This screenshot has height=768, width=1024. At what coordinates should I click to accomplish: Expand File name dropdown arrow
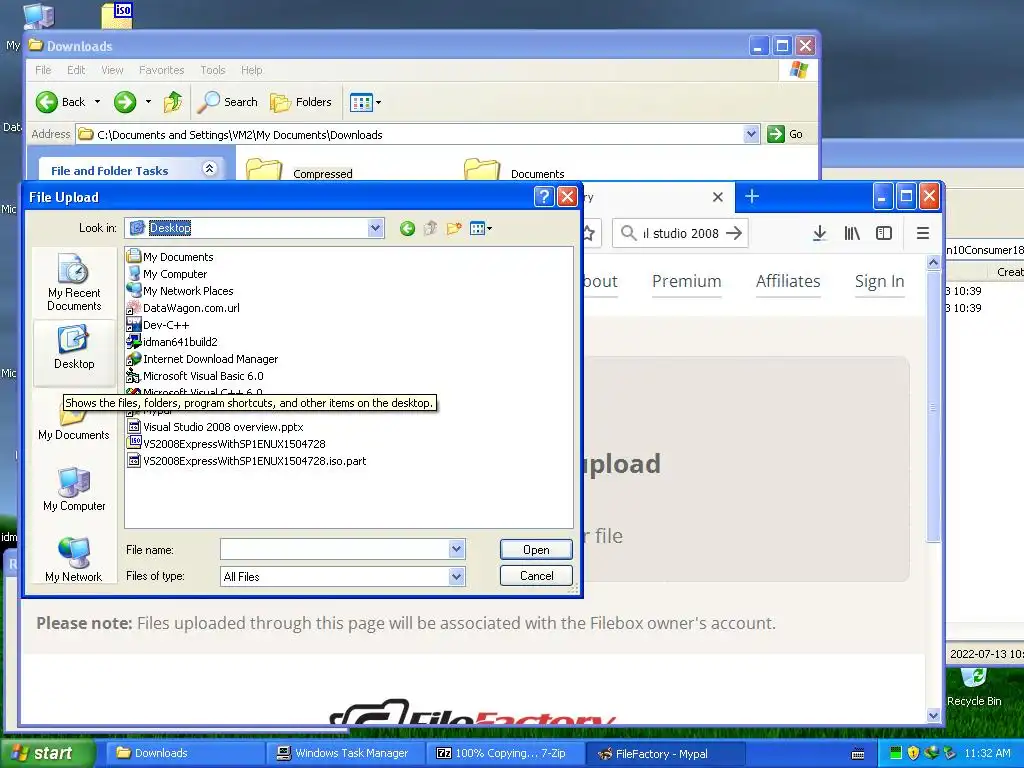coord(456,549)
